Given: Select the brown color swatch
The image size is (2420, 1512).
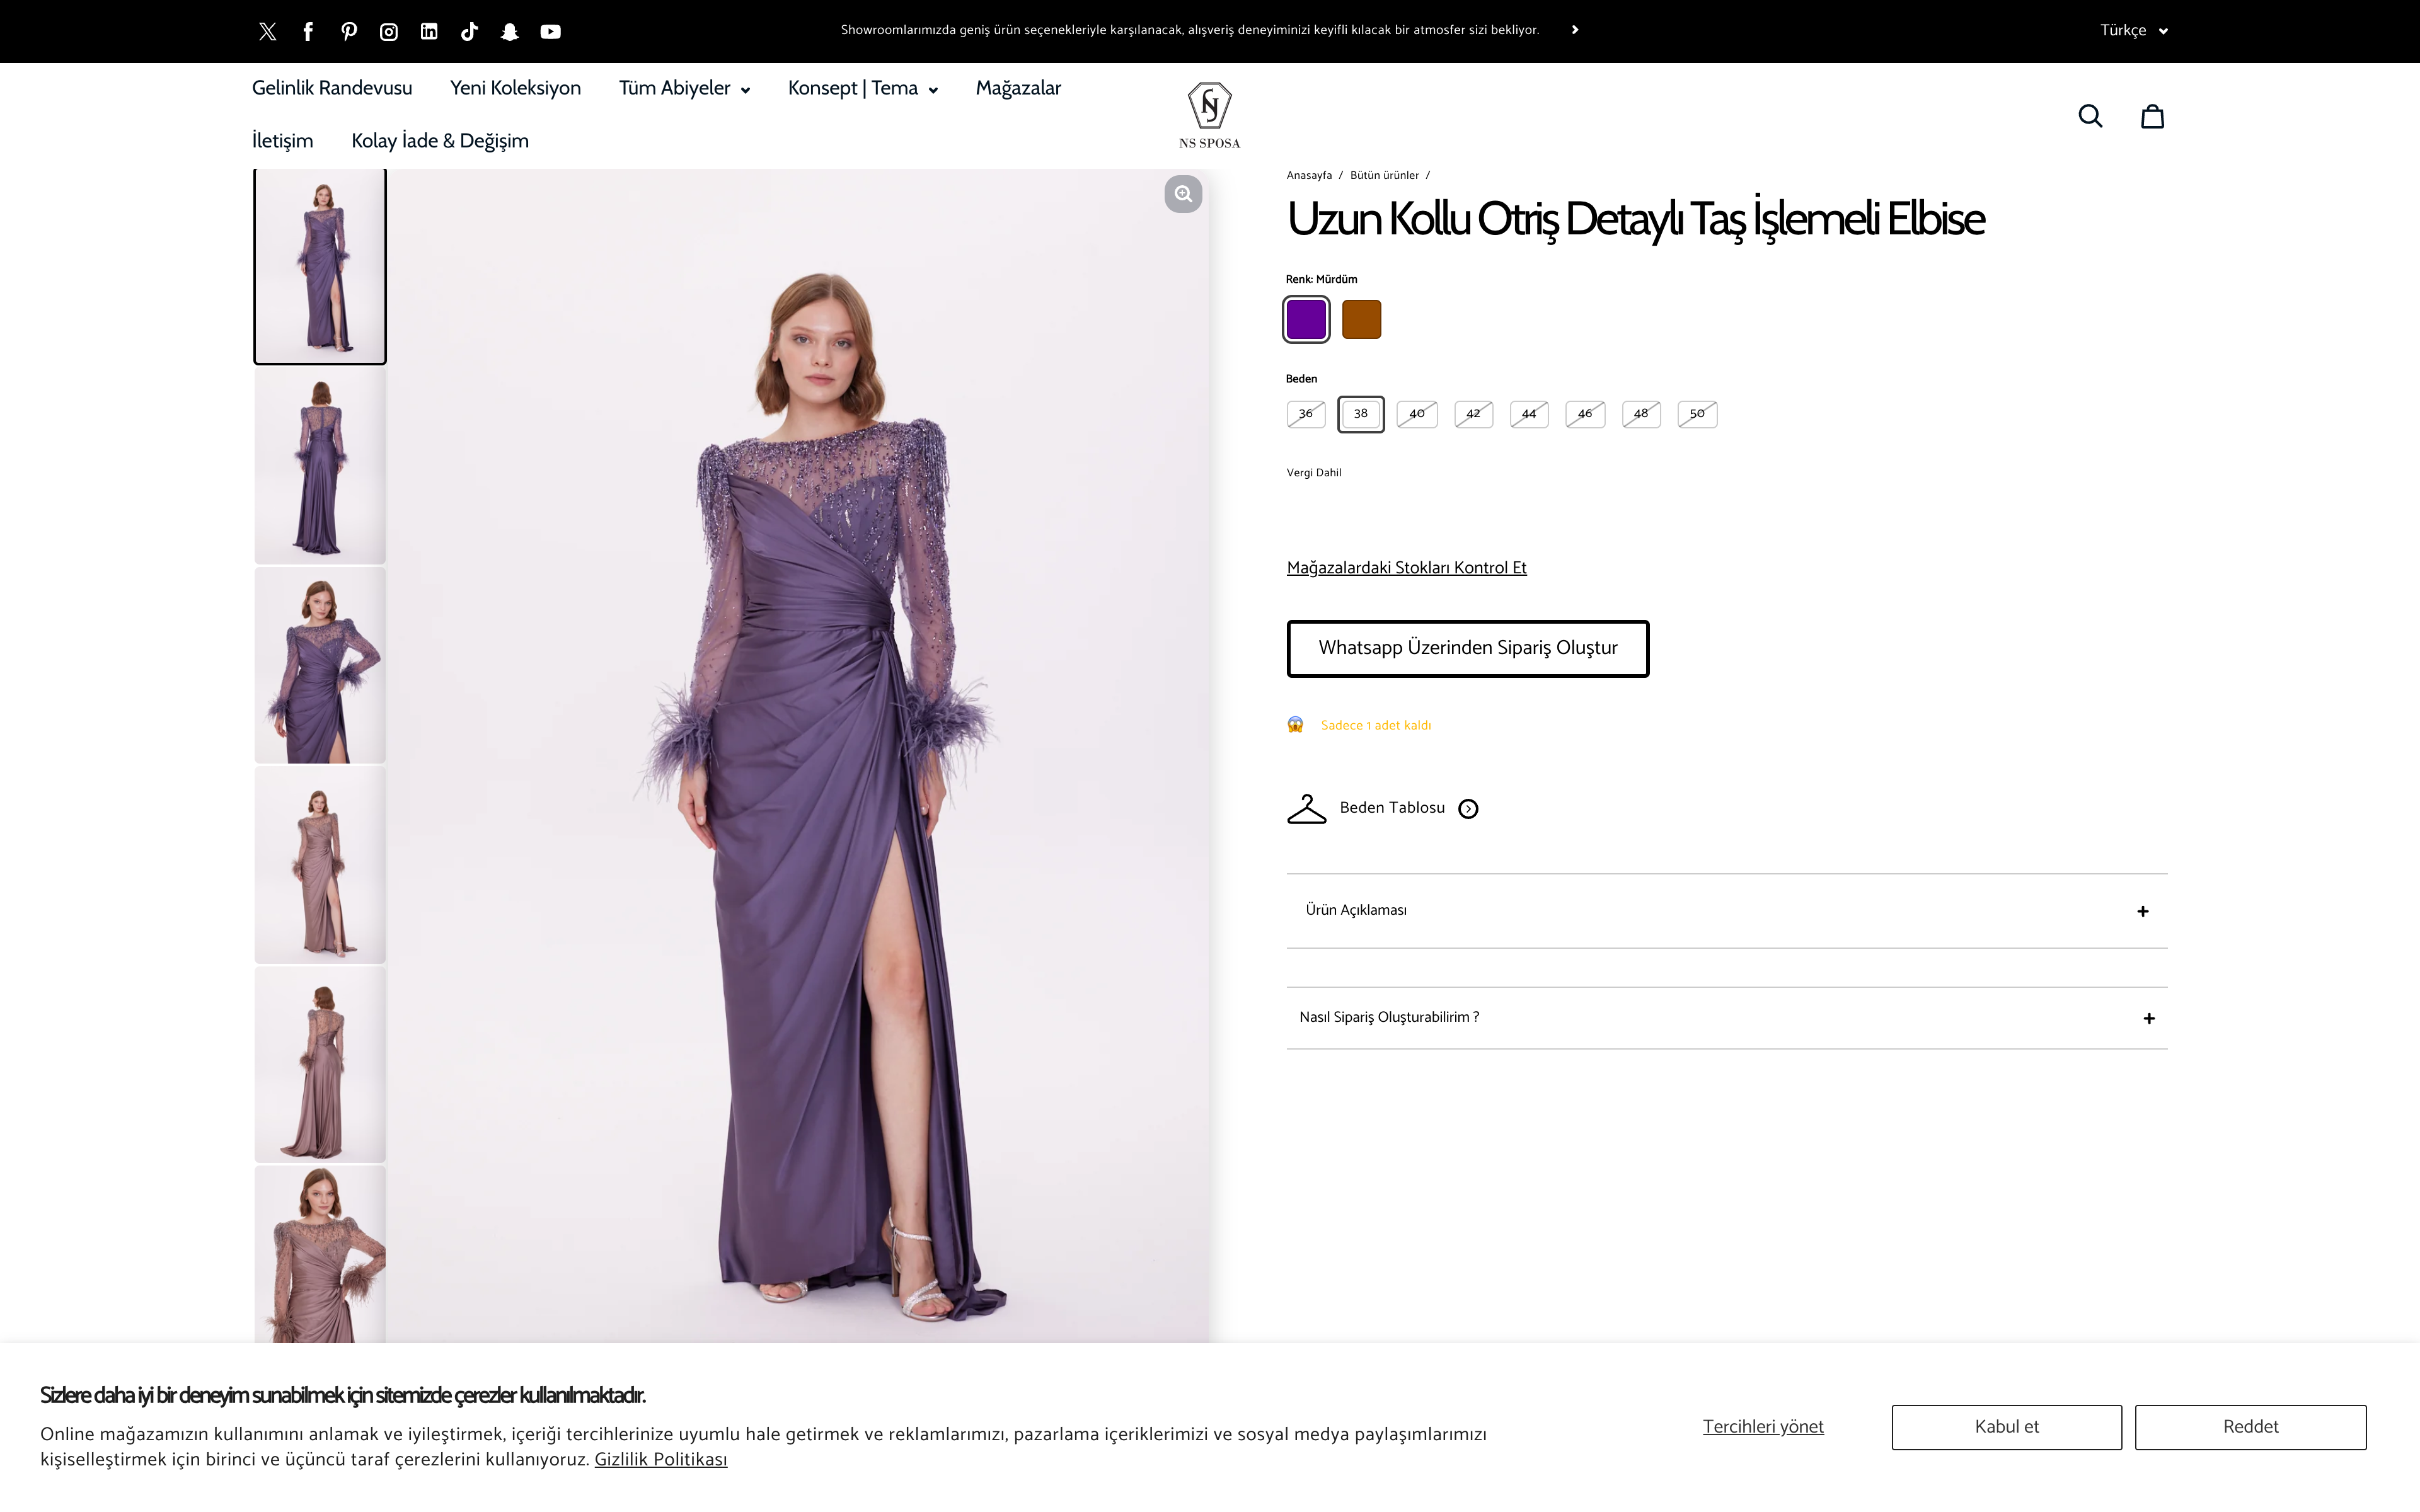Looking at the screenshot, I should coord(1361,320).
